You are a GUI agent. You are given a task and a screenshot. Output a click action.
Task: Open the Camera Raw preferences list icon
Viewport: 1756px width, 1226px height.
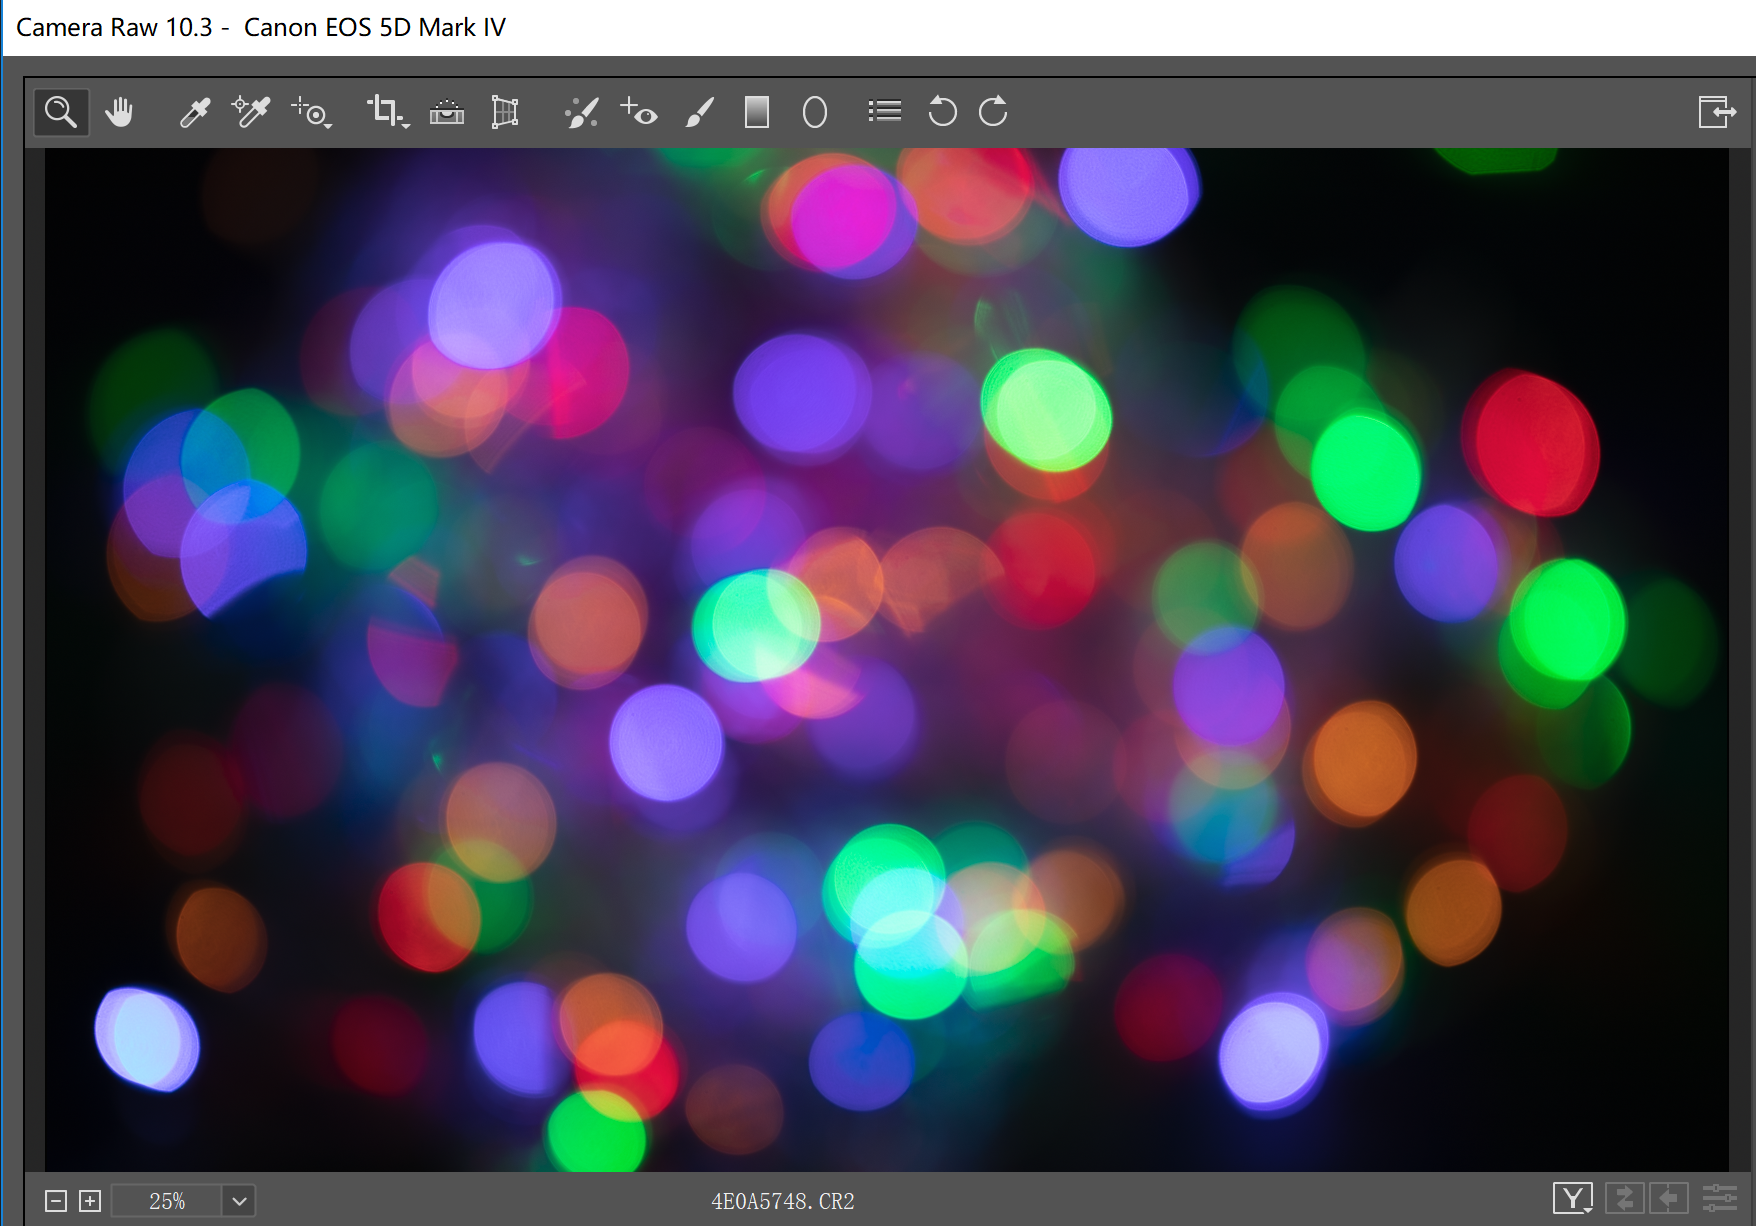coord(885,112)
